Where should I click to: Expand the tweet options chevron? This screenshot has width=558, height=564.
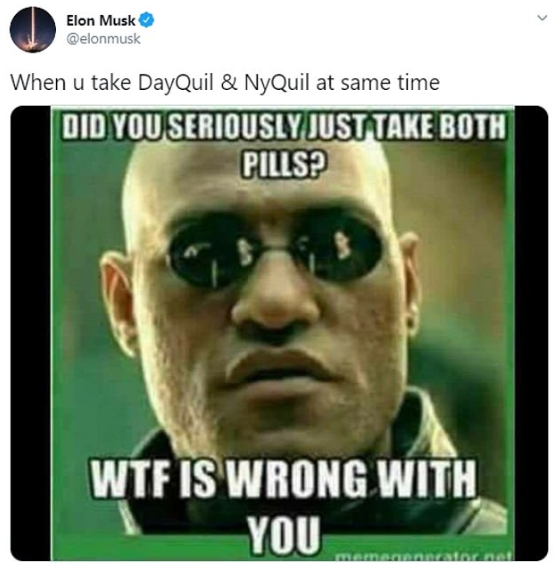click(542, 17)
